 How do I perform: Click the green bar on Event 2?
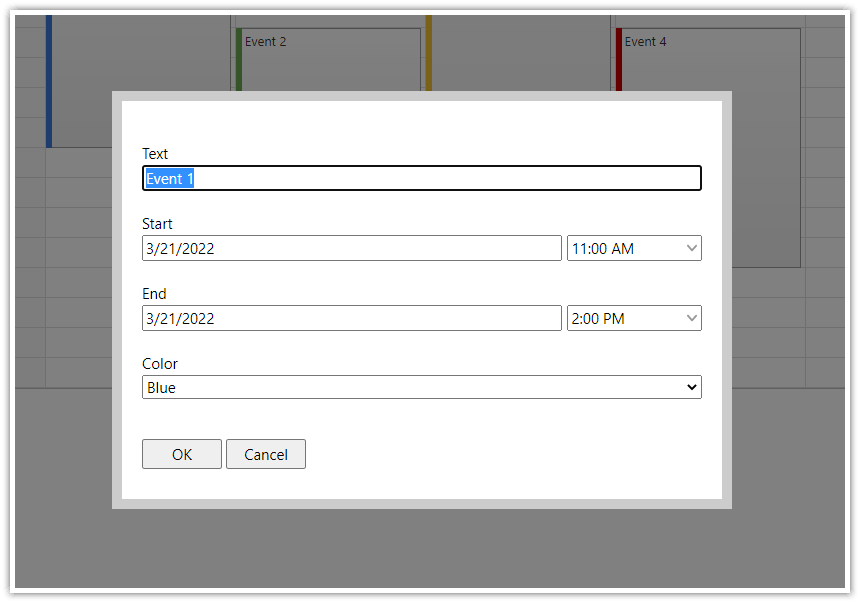[x=237, y=60]
